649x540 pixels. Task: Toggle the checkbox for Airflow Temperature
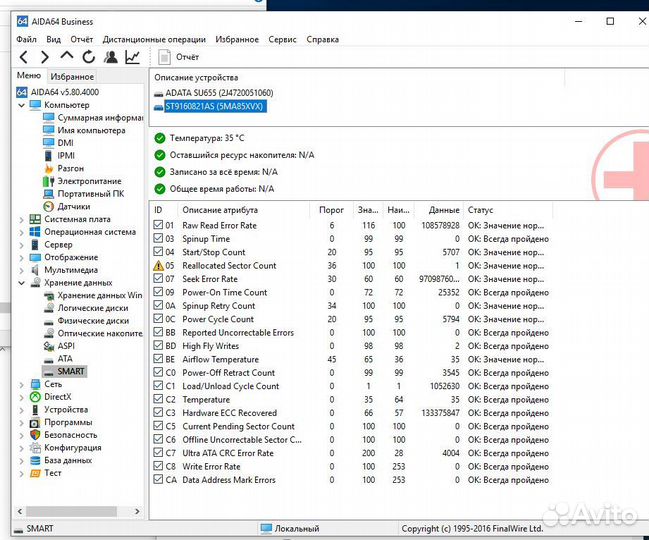tap(158, 359)
